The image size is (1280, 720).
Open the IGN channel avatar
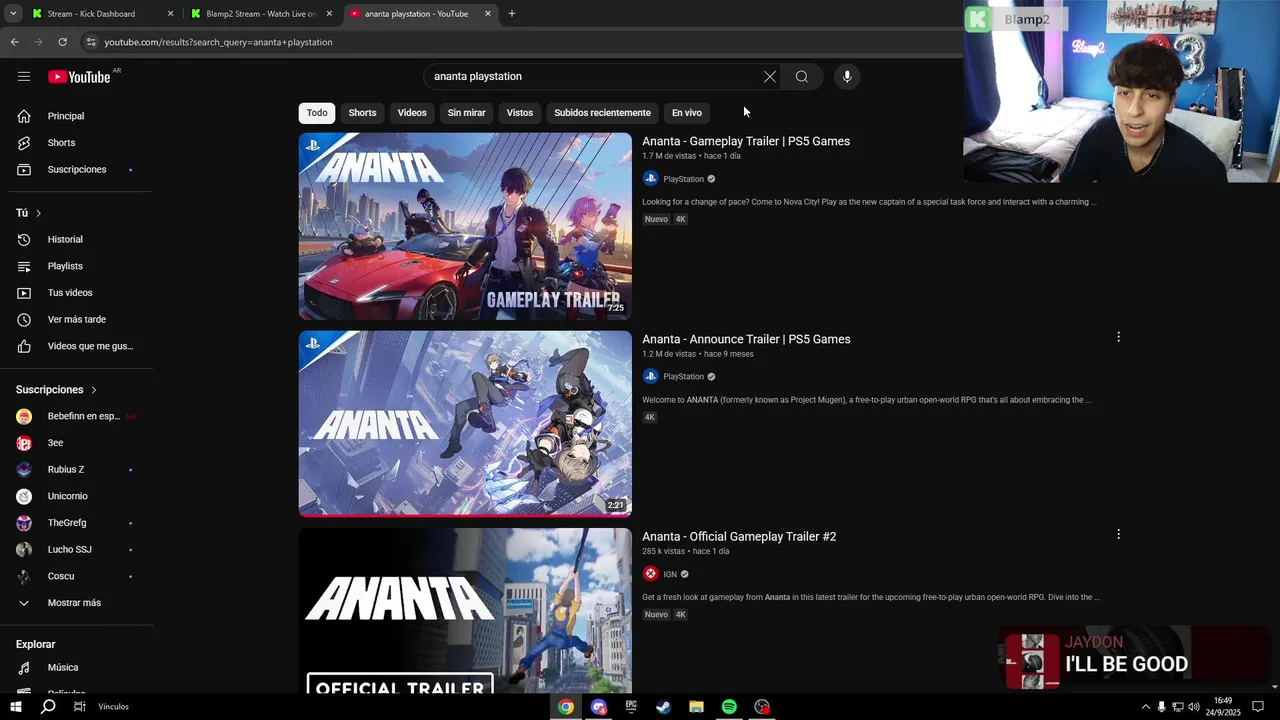[x=650, y=574]
